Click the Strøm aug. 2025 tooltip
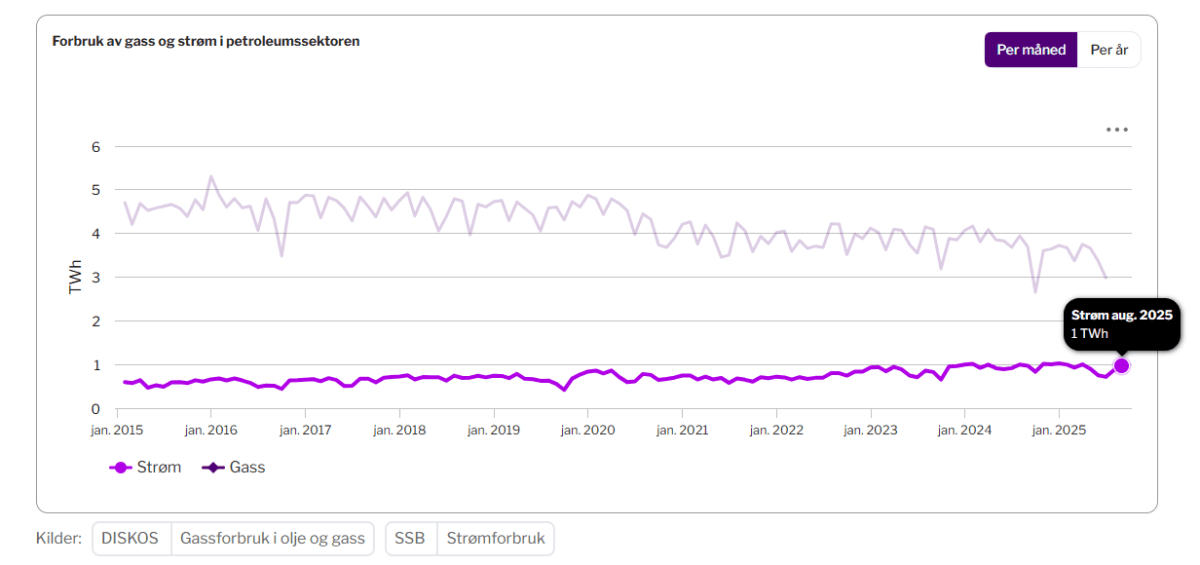Screen dimensions: 1200x565 coord(1120,323)
